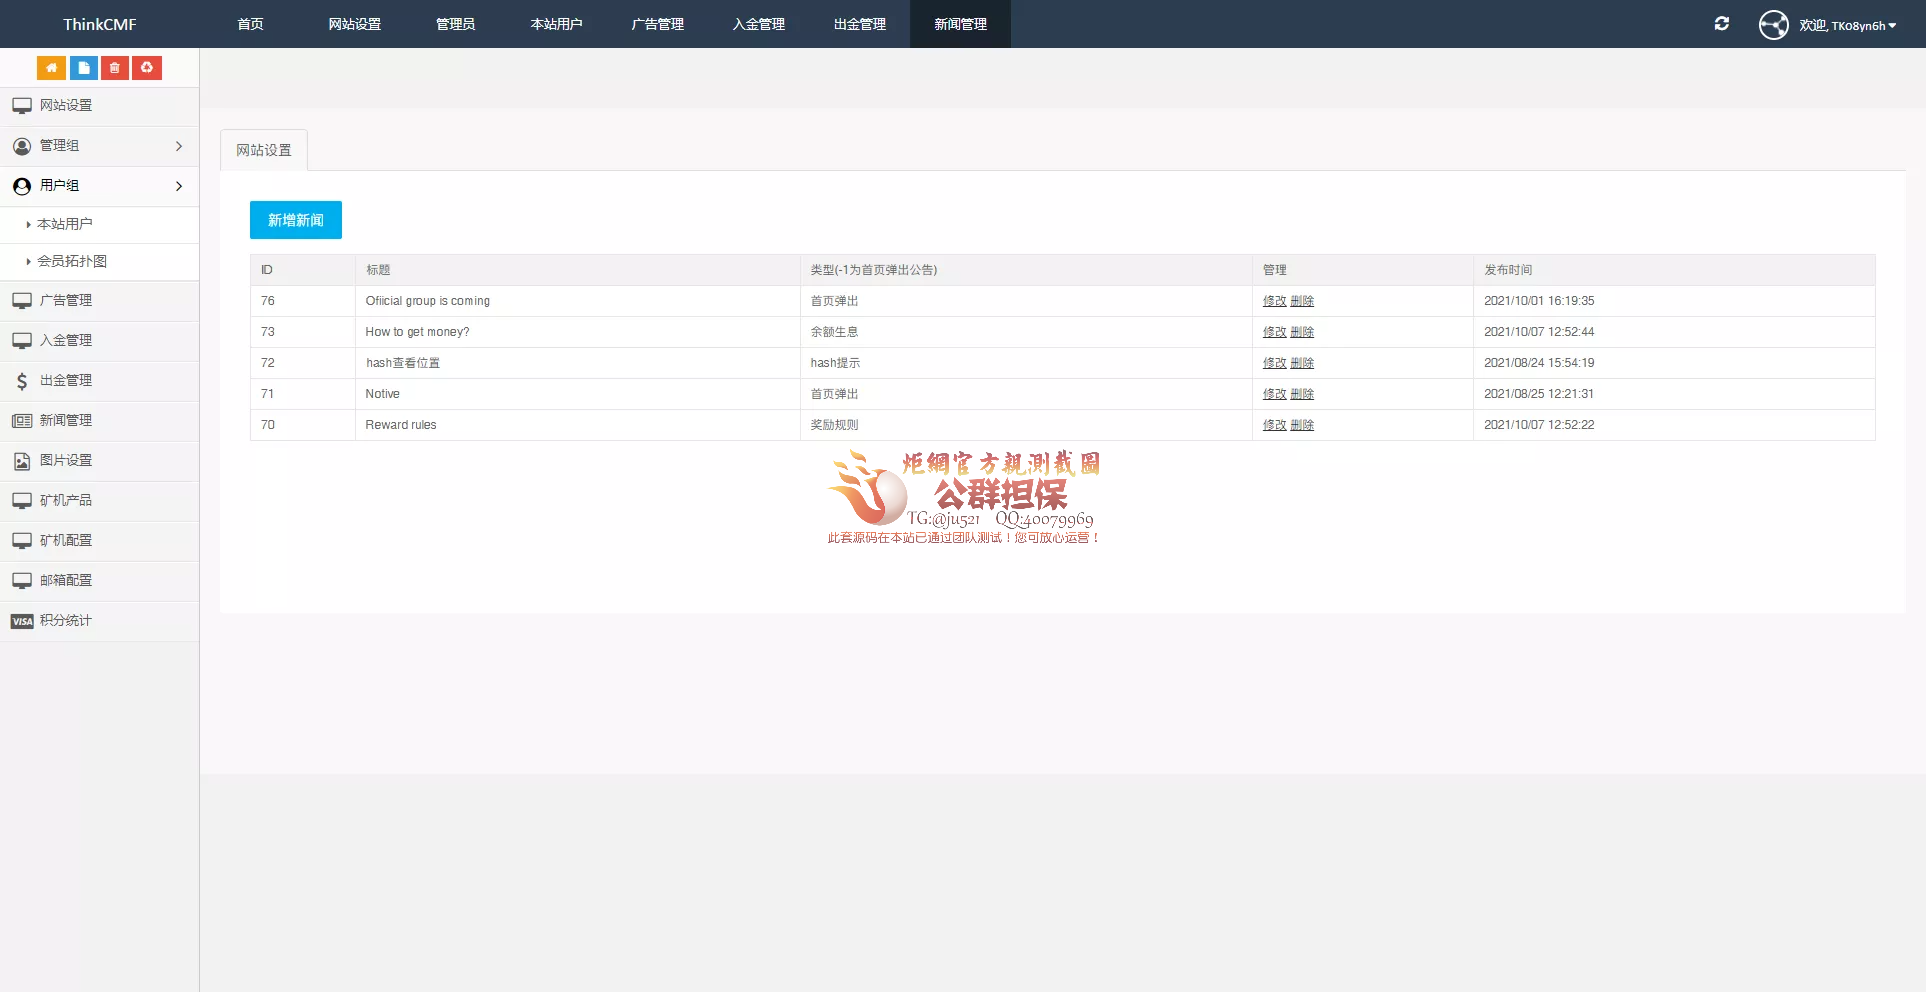Image resolution: width=1926 pixels, height=992 pixels.
Task: Click the red recycle icon button
Action: click(x=147, y=68)
